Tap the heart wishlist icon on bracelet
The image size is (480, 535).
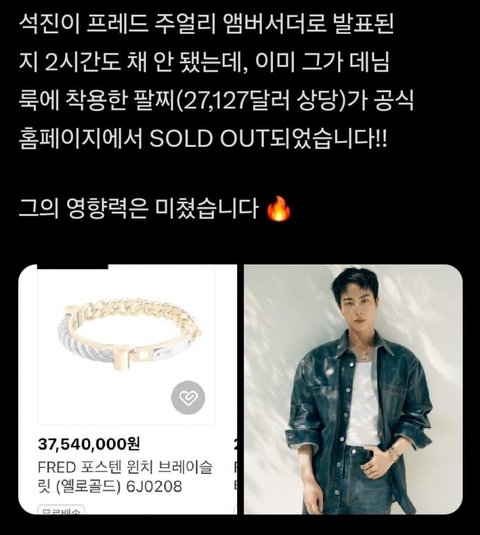pyautogui.click(x=188, y=397)
